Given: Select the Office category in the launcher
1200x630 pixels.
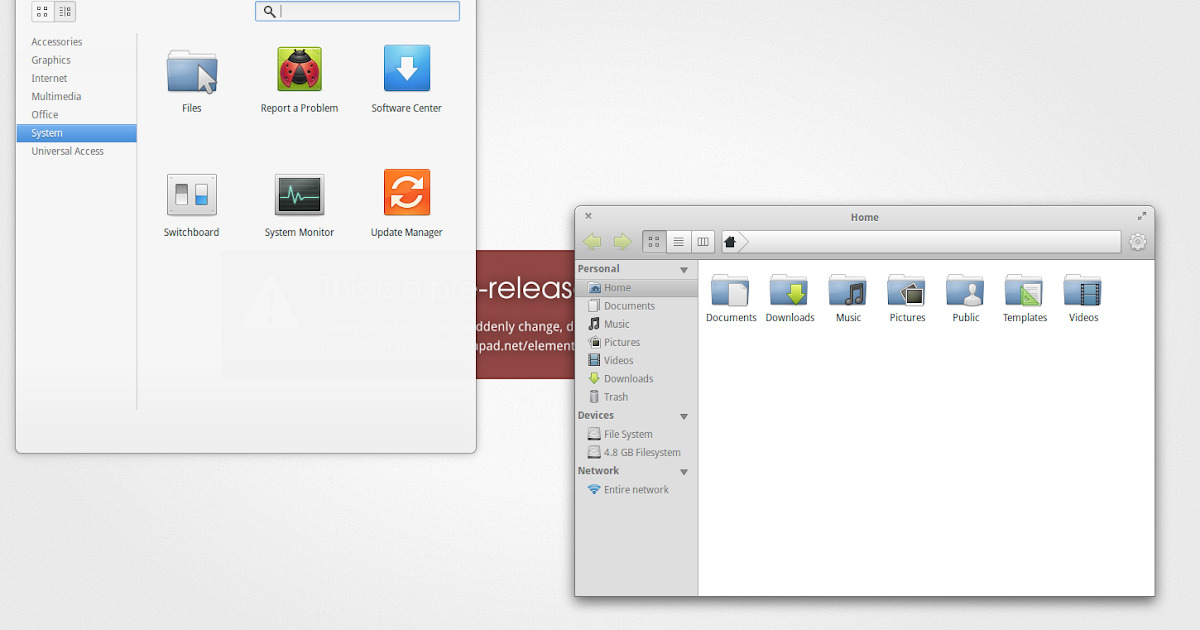Looking at the screenshot, I should (x=47, y=114).
